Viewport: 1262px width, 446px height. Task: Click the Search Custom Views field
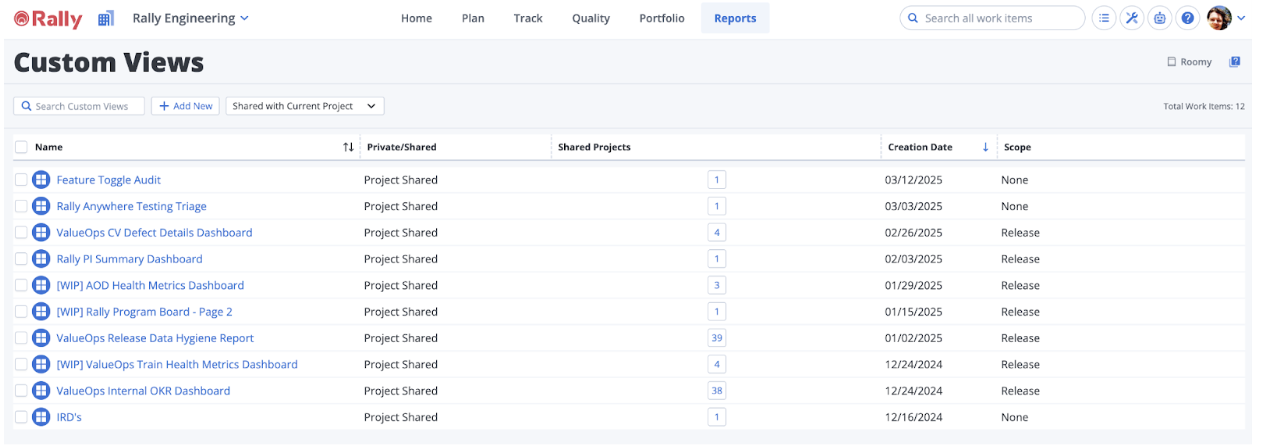coord(79,106)
